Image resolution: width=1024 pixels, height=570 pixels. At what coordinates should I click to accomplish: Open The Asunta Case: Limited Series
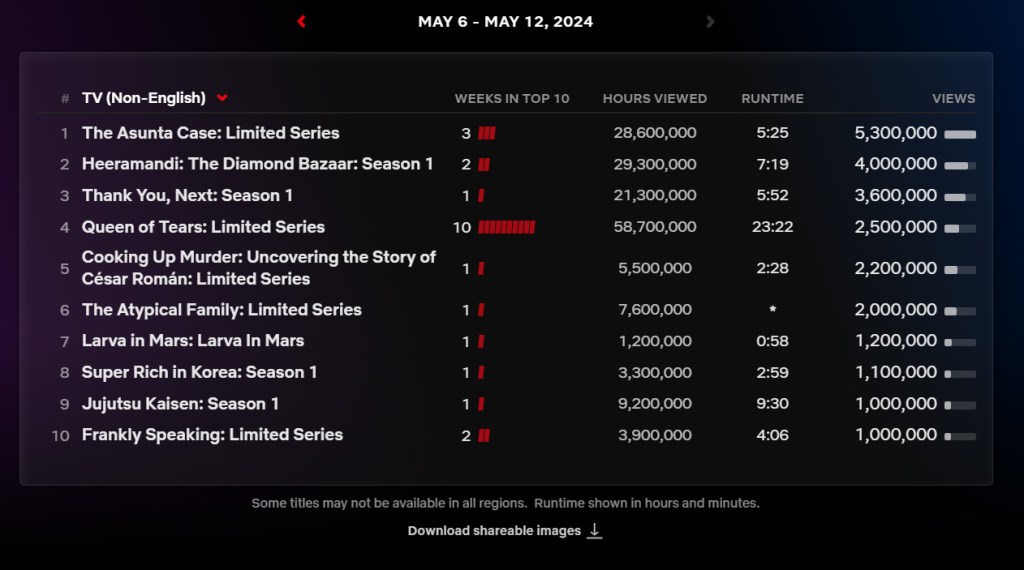point(210,133)
